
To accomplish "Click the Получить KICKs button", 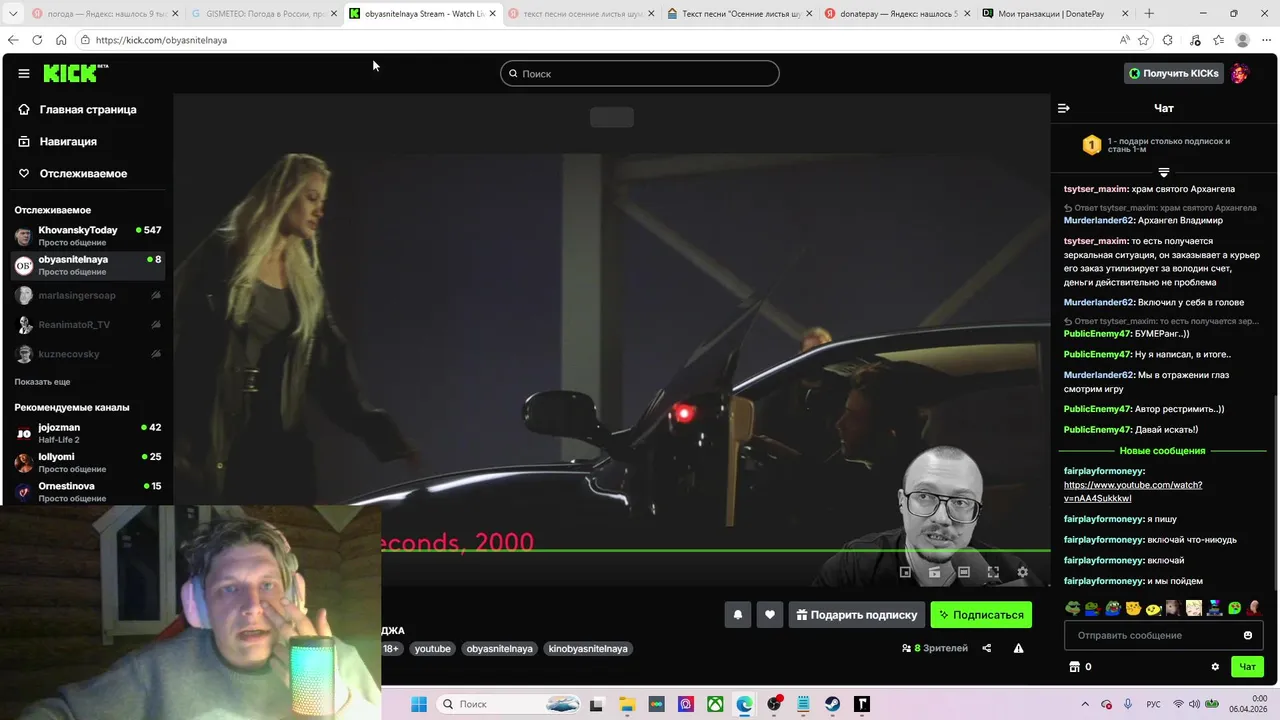I will (x=1174, y=73).
